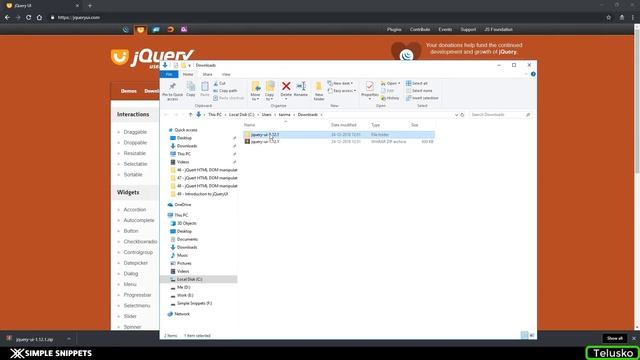Click Plugins link on jQuery site
Viewport: 640px width, 360px height.
pyautogui.click(x=394, y=29)
